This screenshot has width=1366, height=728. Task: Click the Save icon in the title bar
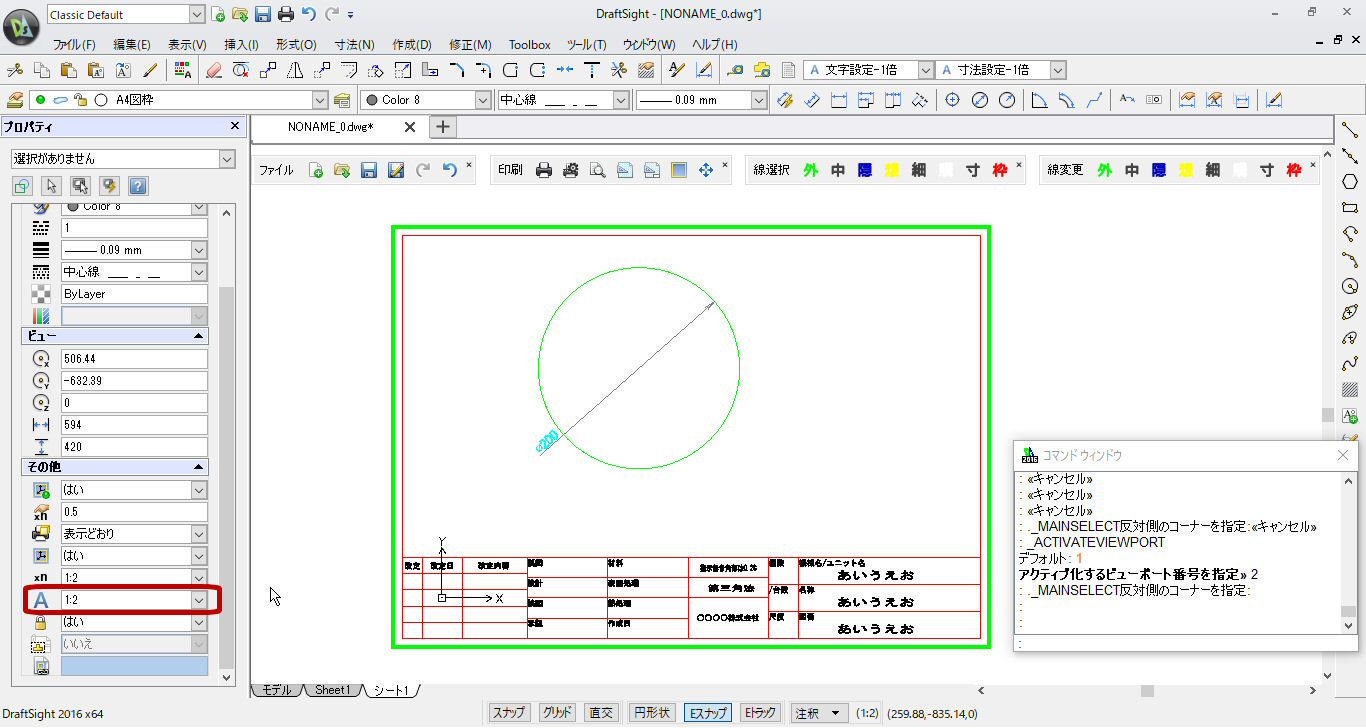263,14
